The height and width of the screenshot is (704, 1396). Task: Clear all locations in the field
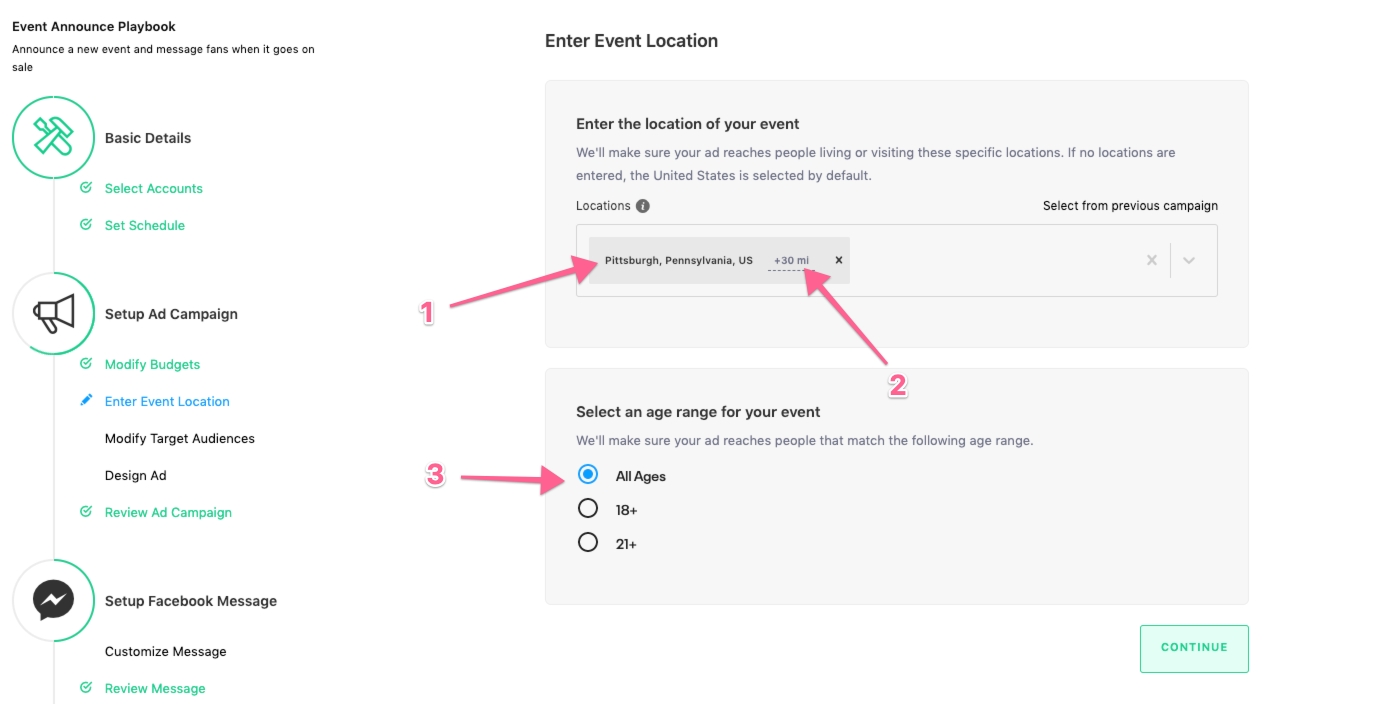1152,260
